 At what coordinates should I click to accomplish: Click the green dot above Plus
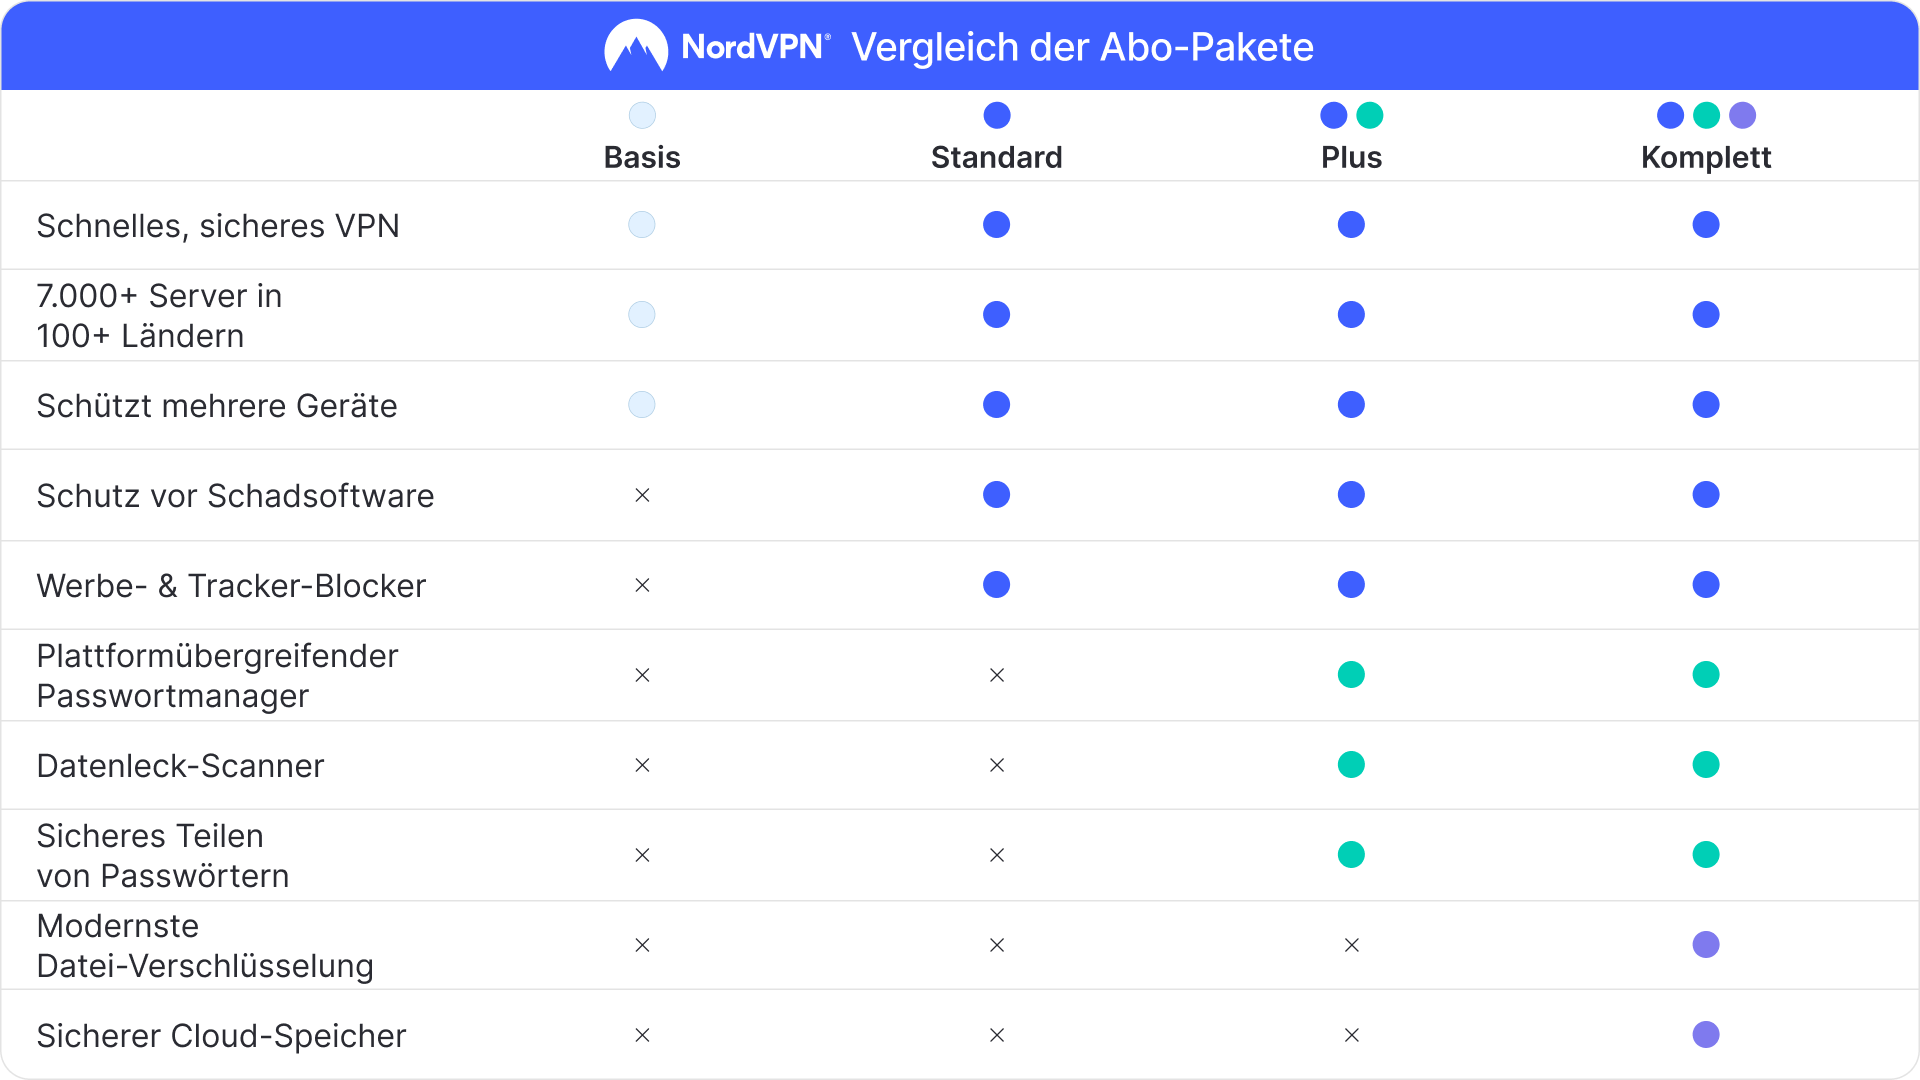(1370, 115)
